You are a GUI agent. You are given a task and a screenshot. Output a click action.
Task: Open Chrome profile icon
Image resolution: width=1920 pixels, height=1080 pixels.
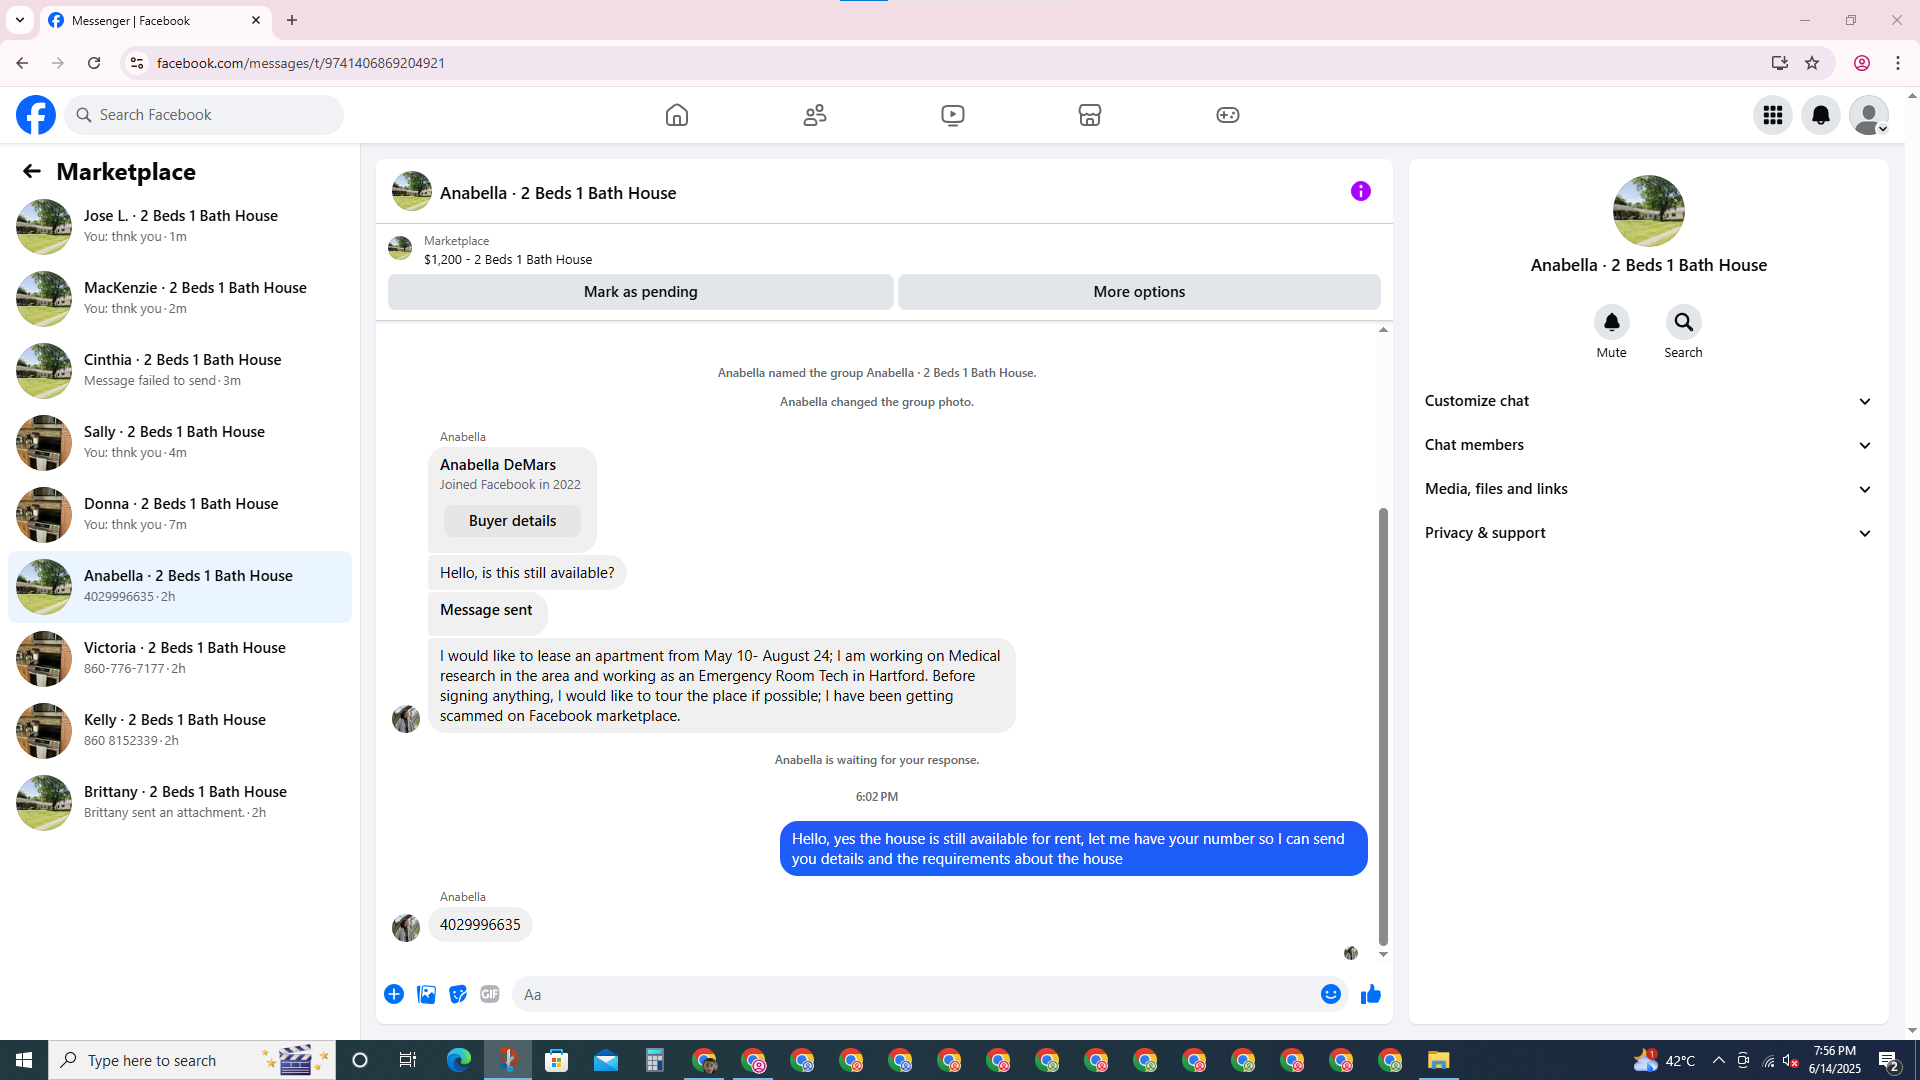click(x=1862, y=63)
